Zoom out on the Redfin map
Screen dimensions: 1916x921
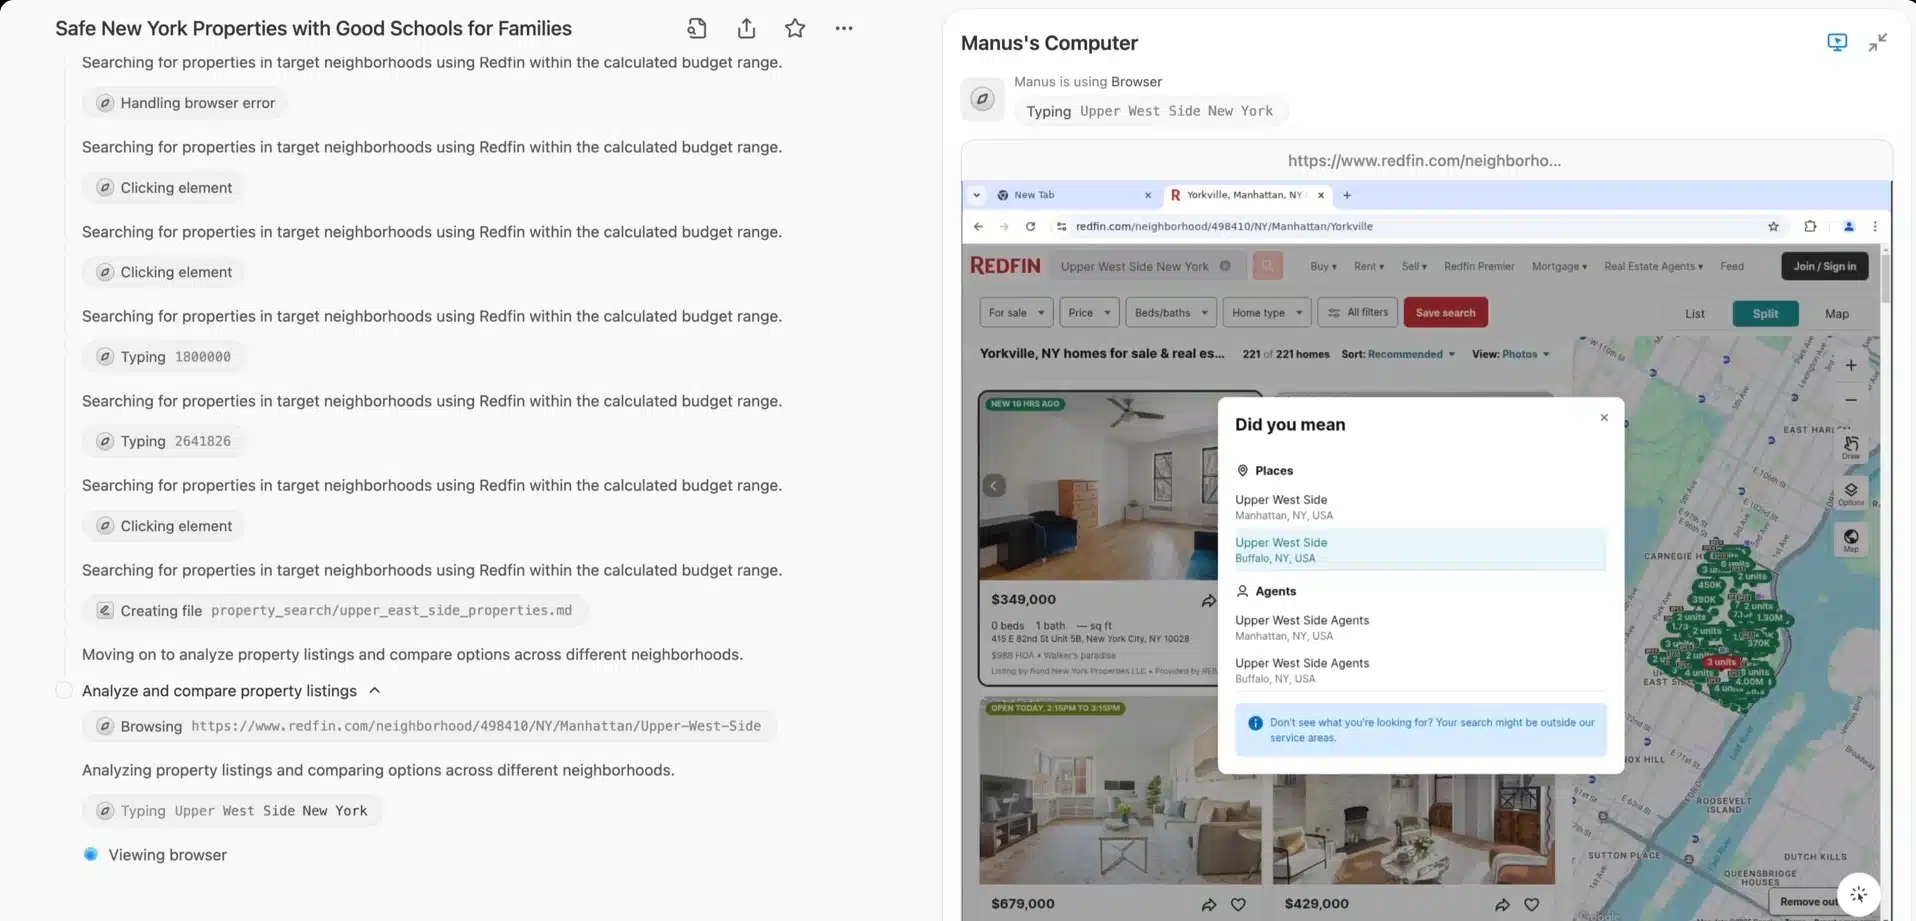tap(1851, 400)
